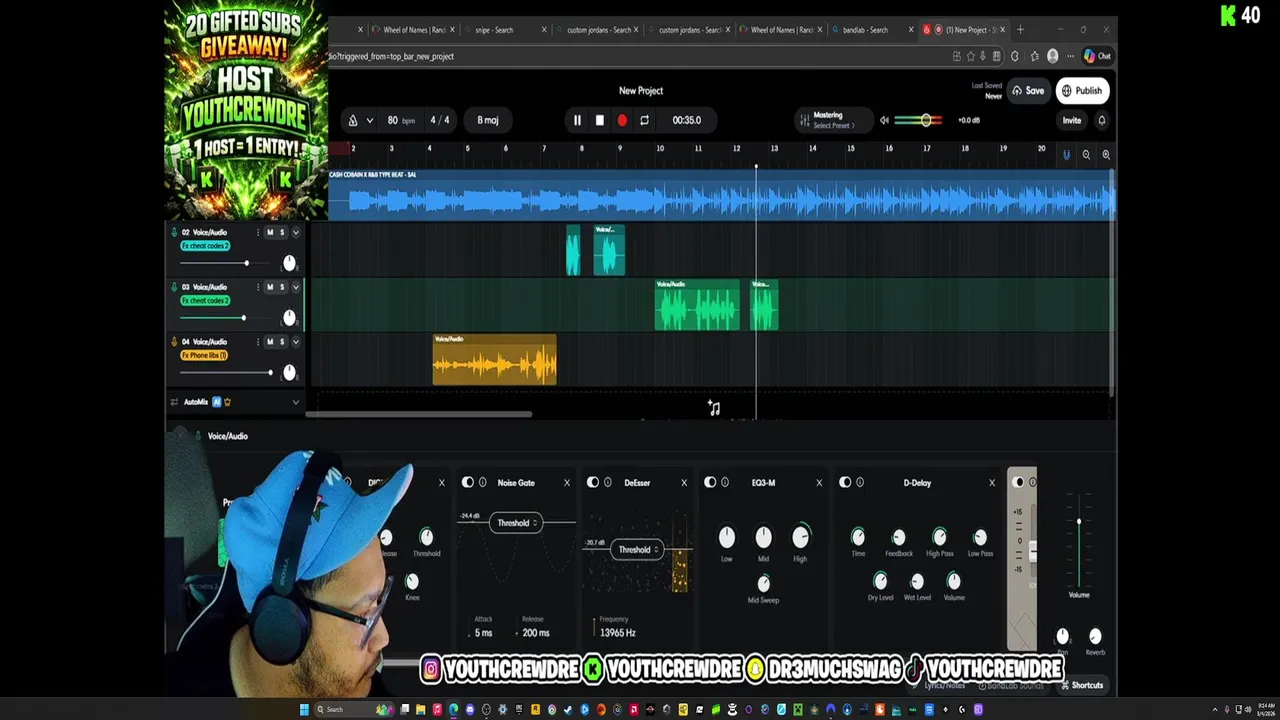This screenshot has width=1280, height=720.
Task: Pause playback
Action: [577, 120]
